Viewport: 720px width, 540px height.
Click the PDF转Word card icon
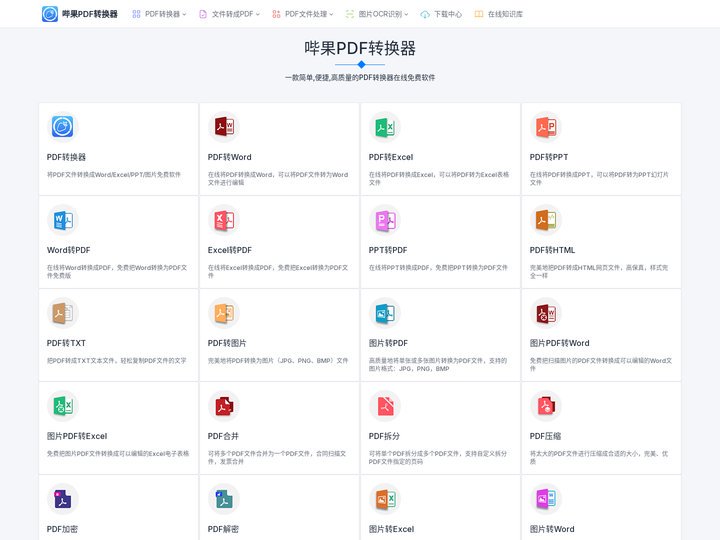tap(224, 127)
